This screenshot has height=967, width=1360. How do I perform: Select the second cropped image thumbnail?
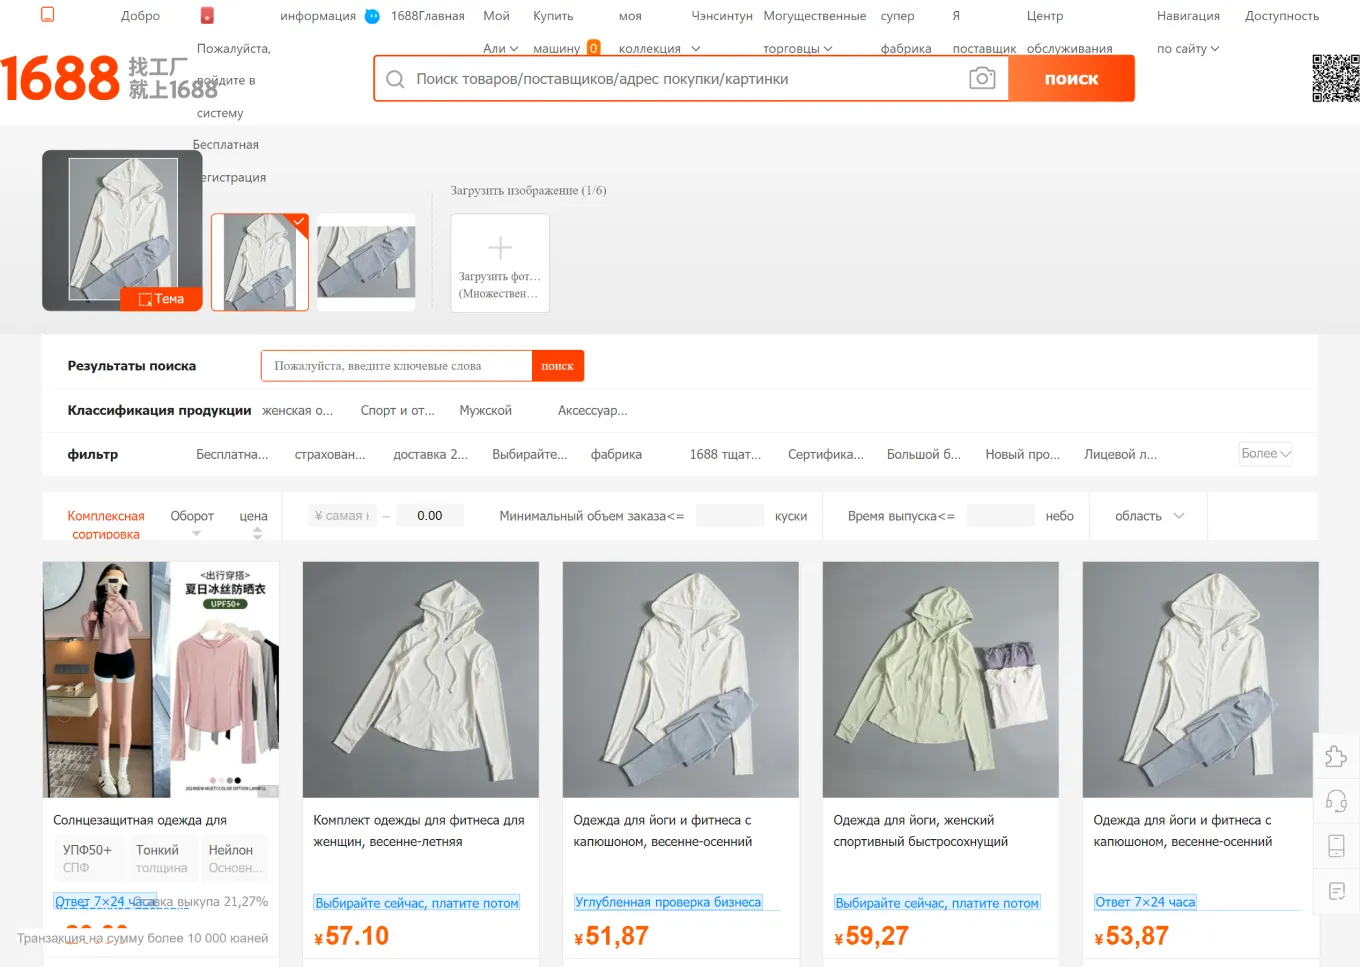click(x=366, y=262)
